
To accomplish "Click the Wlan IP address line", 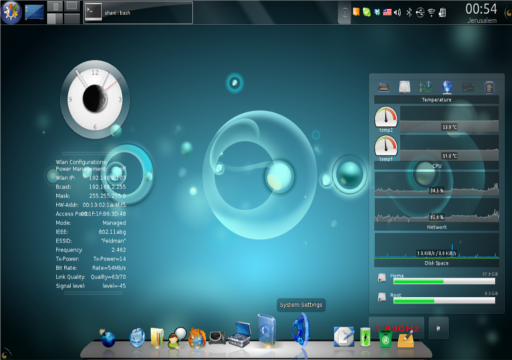I will [x=91, y=178].
